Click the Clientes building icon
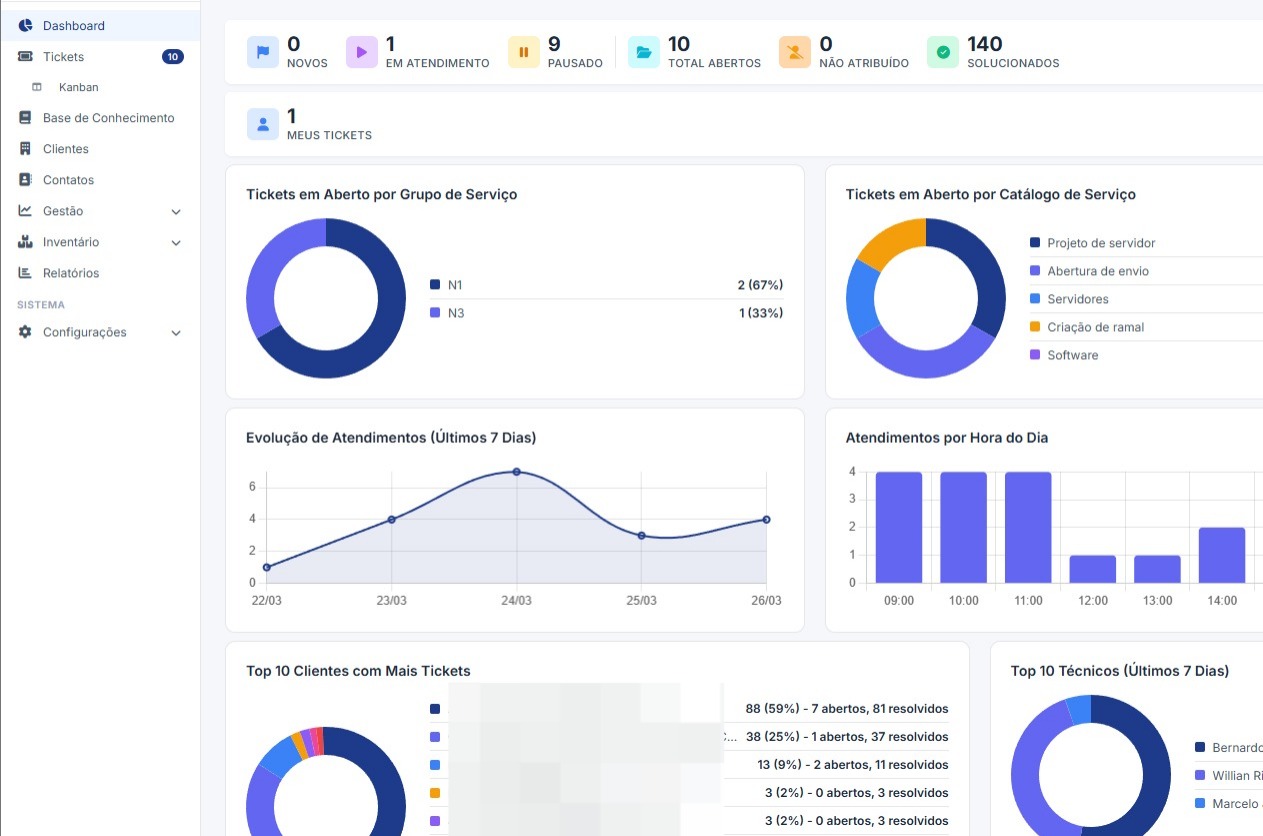Image resolution: width=1263 pixels, height=836 pixels. [x=25, y=149]
